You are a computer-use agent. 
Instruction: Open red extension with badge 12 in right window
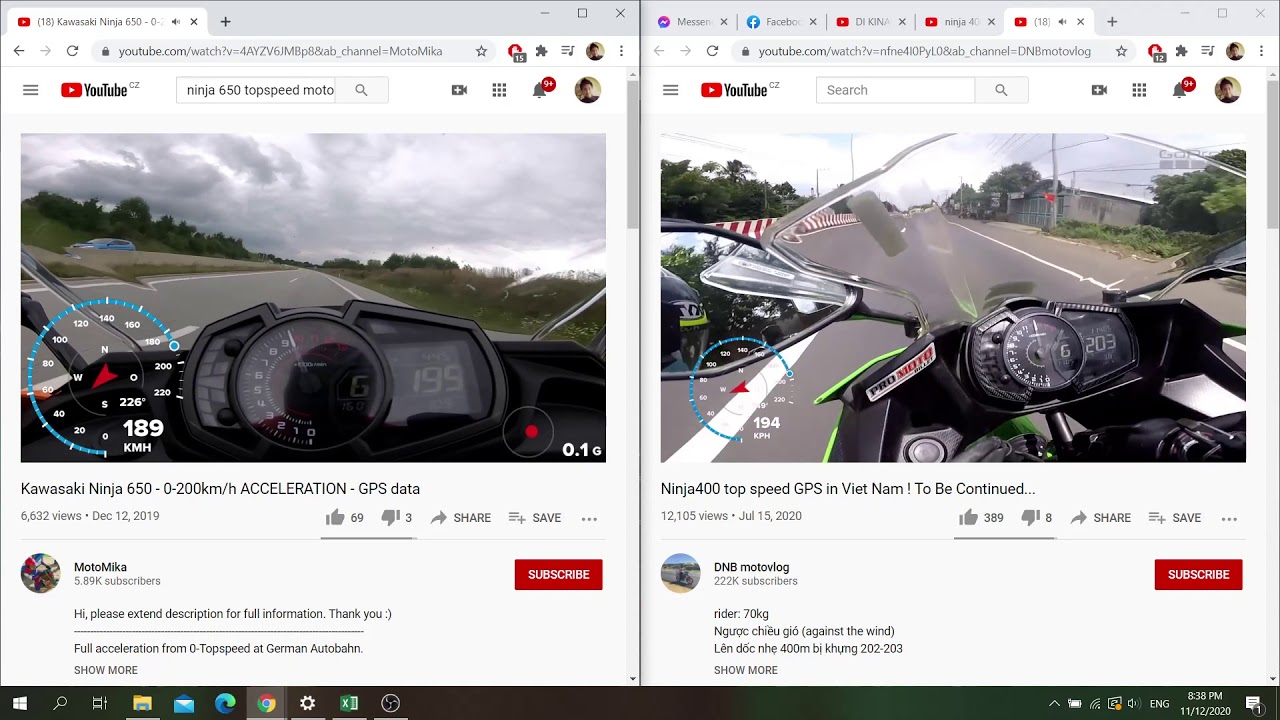coord(1156,52)
